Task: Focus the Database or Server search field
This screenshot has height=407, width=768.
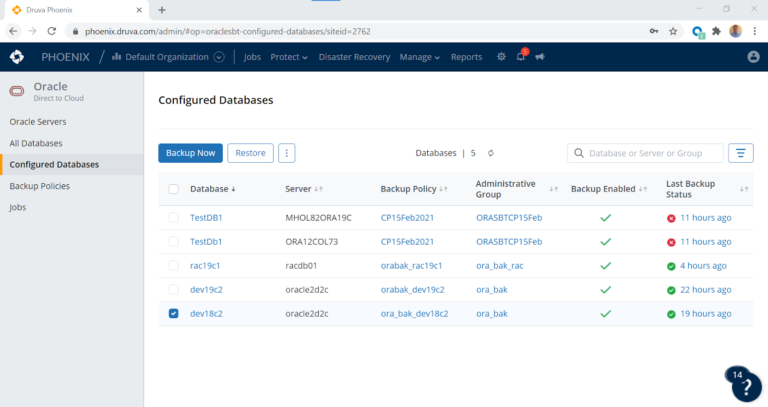Action: point(652,153)
